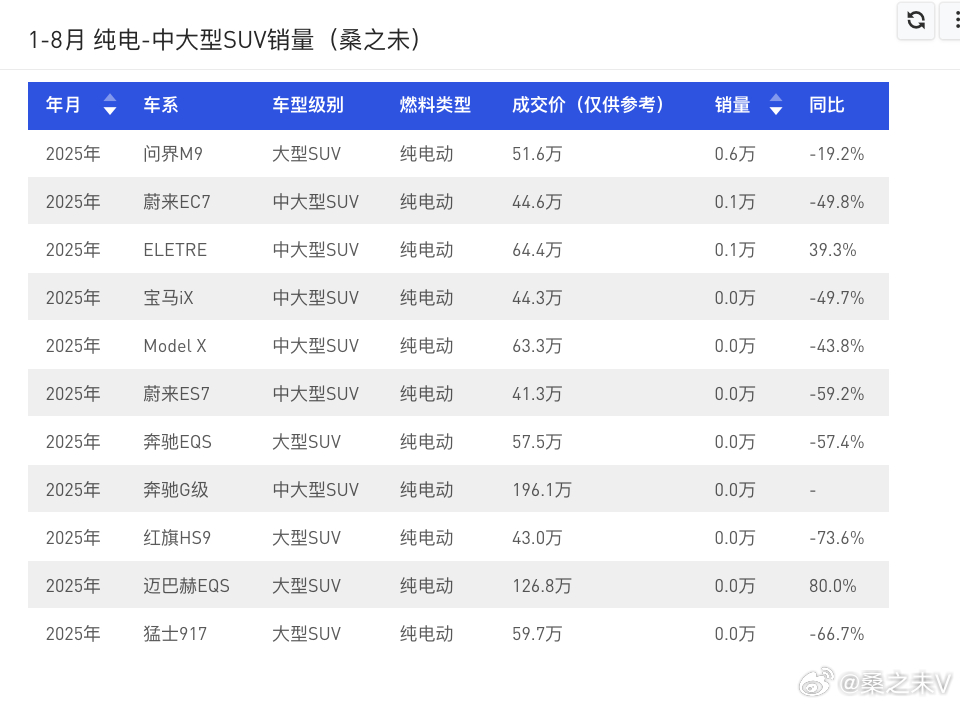
Task: Click the 44.6万 price cell
Action: 537,201
